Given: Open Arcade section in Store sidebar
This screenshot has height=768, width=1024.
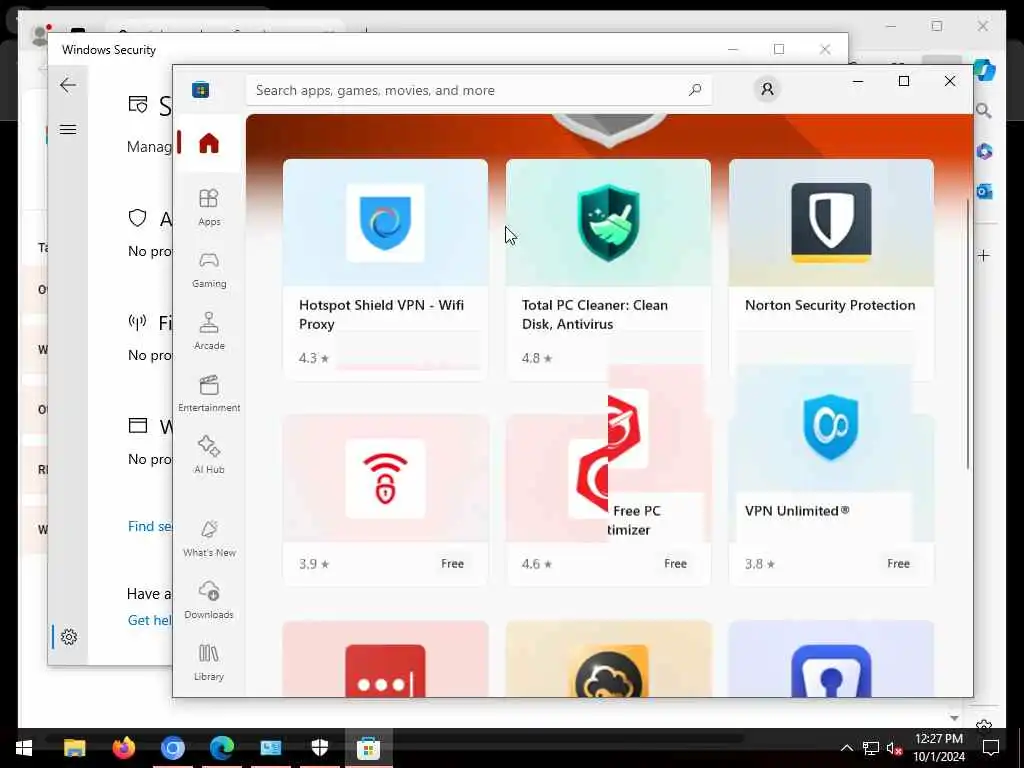Looking at the screenshot, I should pos(209,331).
